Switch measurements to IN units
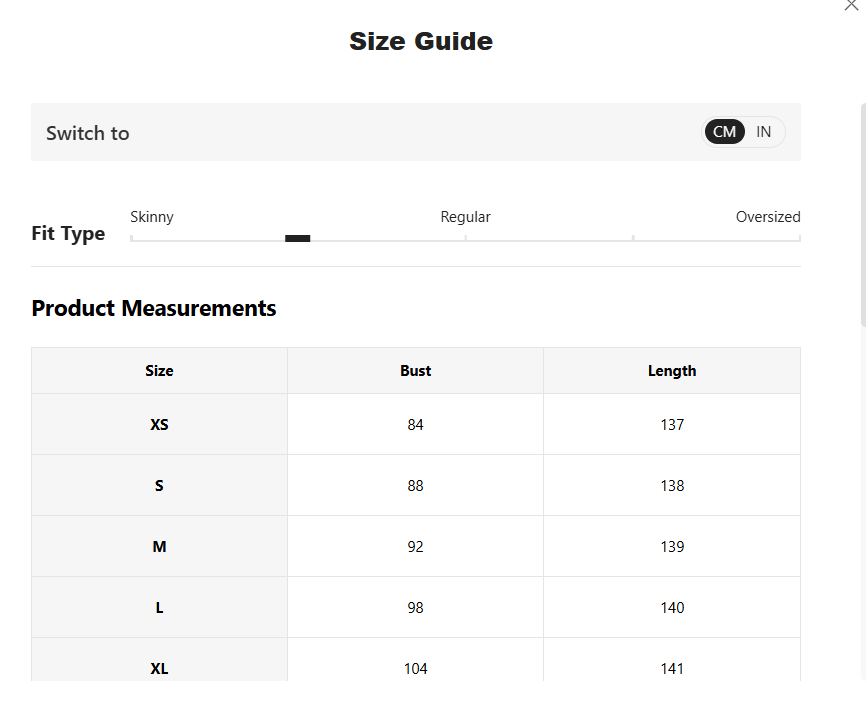 tap(763, 132)
